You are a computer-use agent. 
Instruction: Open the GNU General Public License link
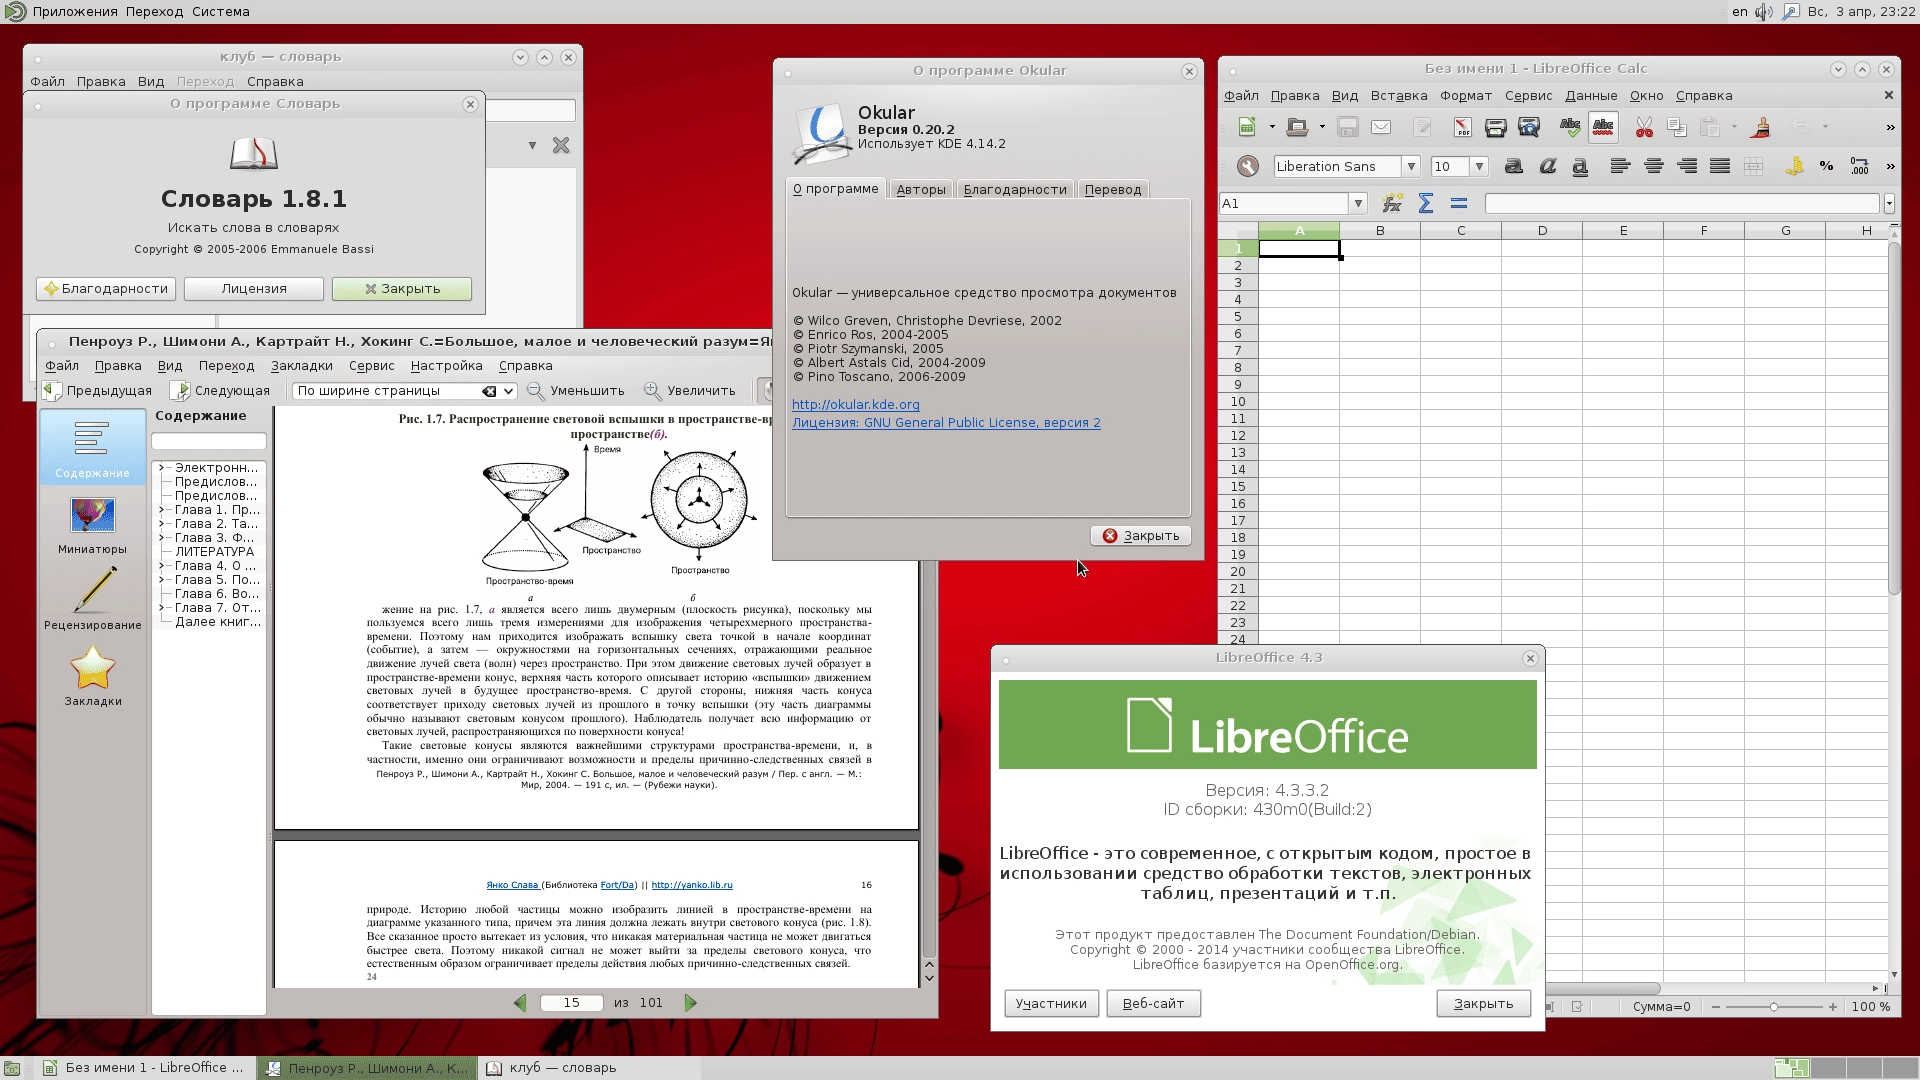946,423
